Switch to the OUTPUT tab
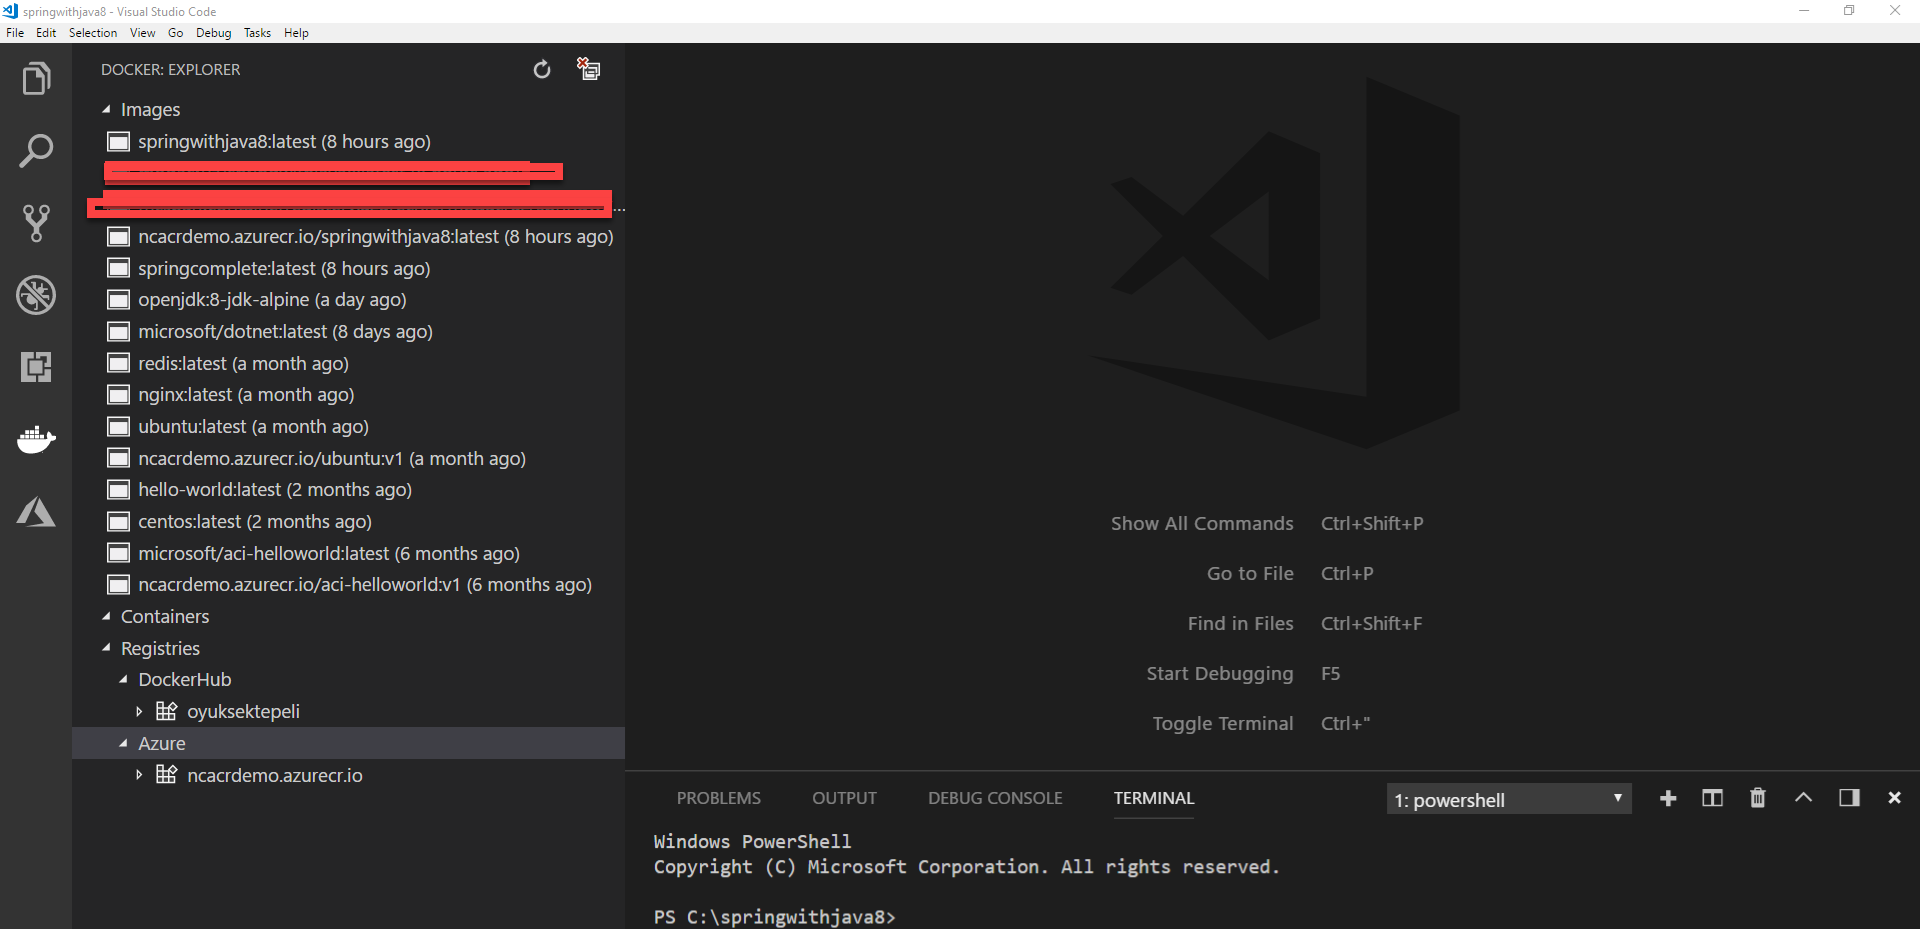 coord(844,798)
